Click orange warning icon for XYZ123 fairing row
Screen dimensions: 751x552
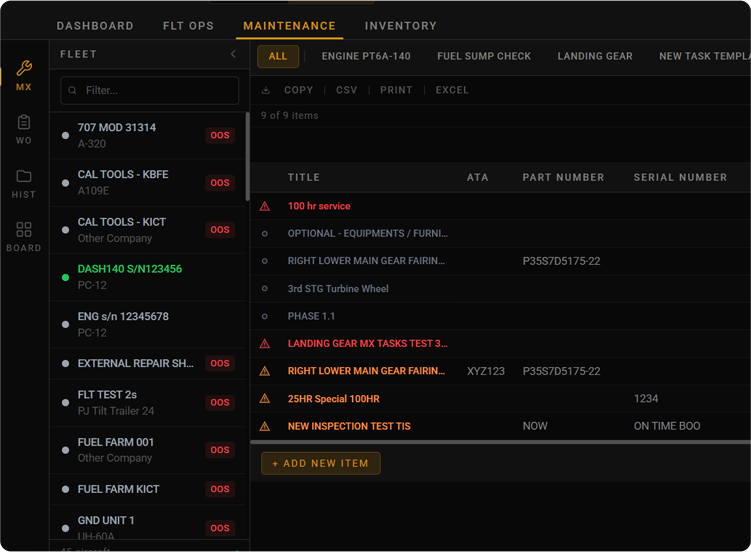pos(265,371)
